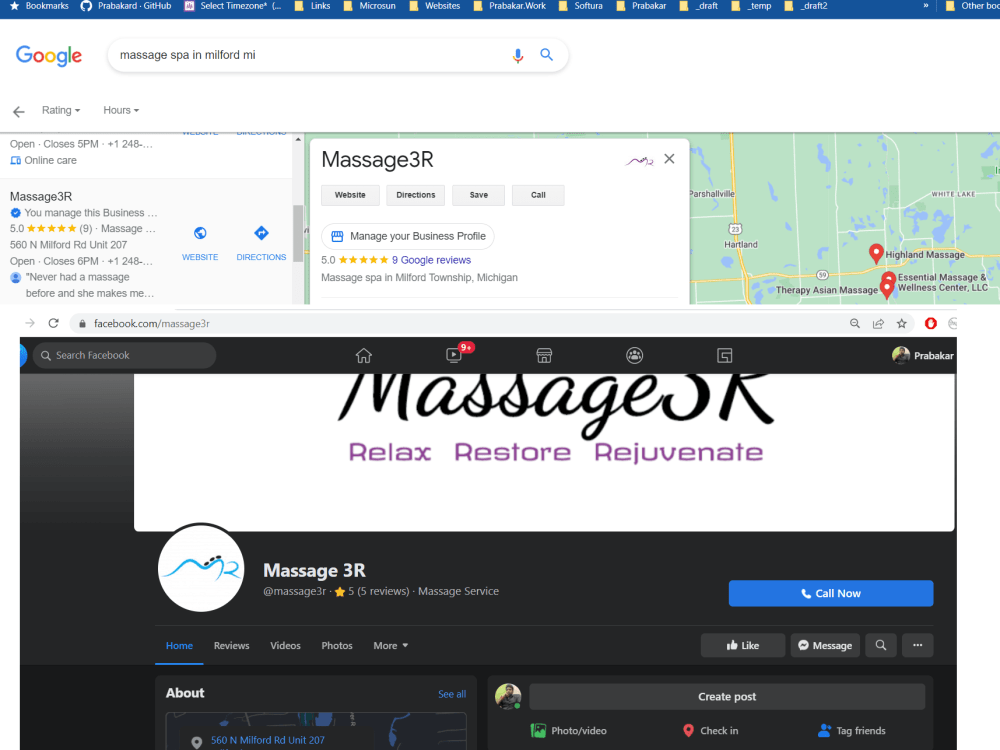This screenshot has width=1000, height=750.
Task: Open the three-dots more options button
Action: [x=917, y=645]
